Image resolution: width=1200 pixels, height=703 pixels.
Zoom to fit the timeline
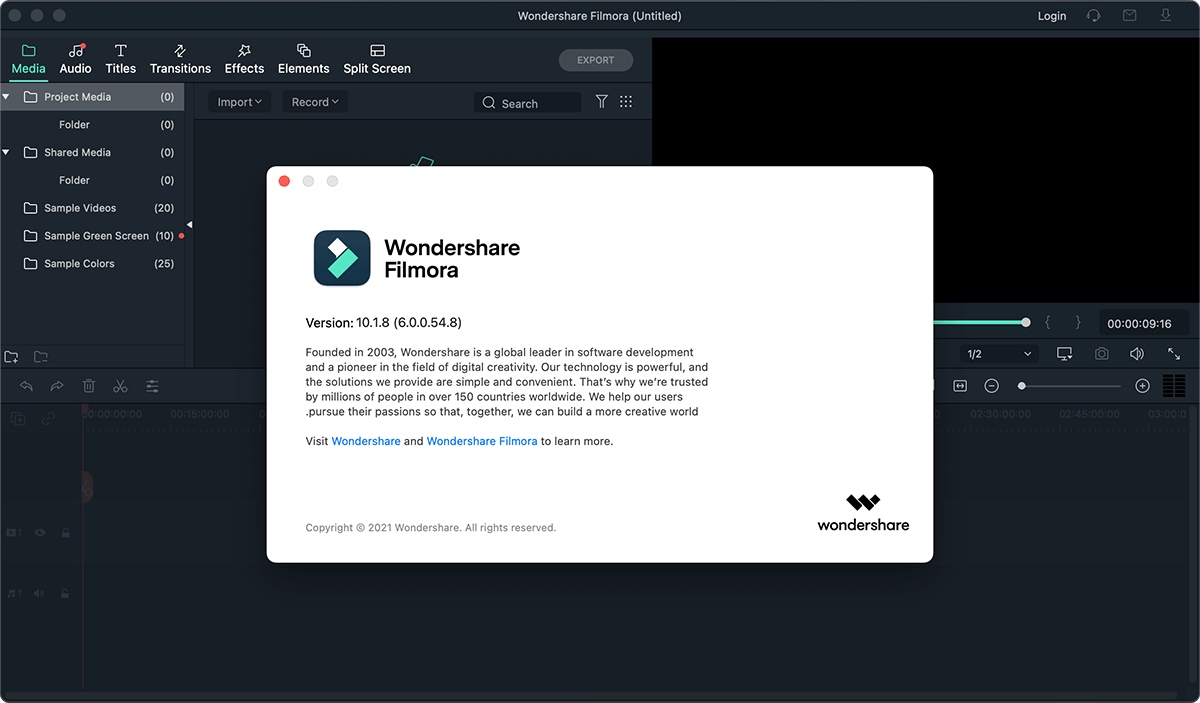pyautogui.click(x=960, y=386)
